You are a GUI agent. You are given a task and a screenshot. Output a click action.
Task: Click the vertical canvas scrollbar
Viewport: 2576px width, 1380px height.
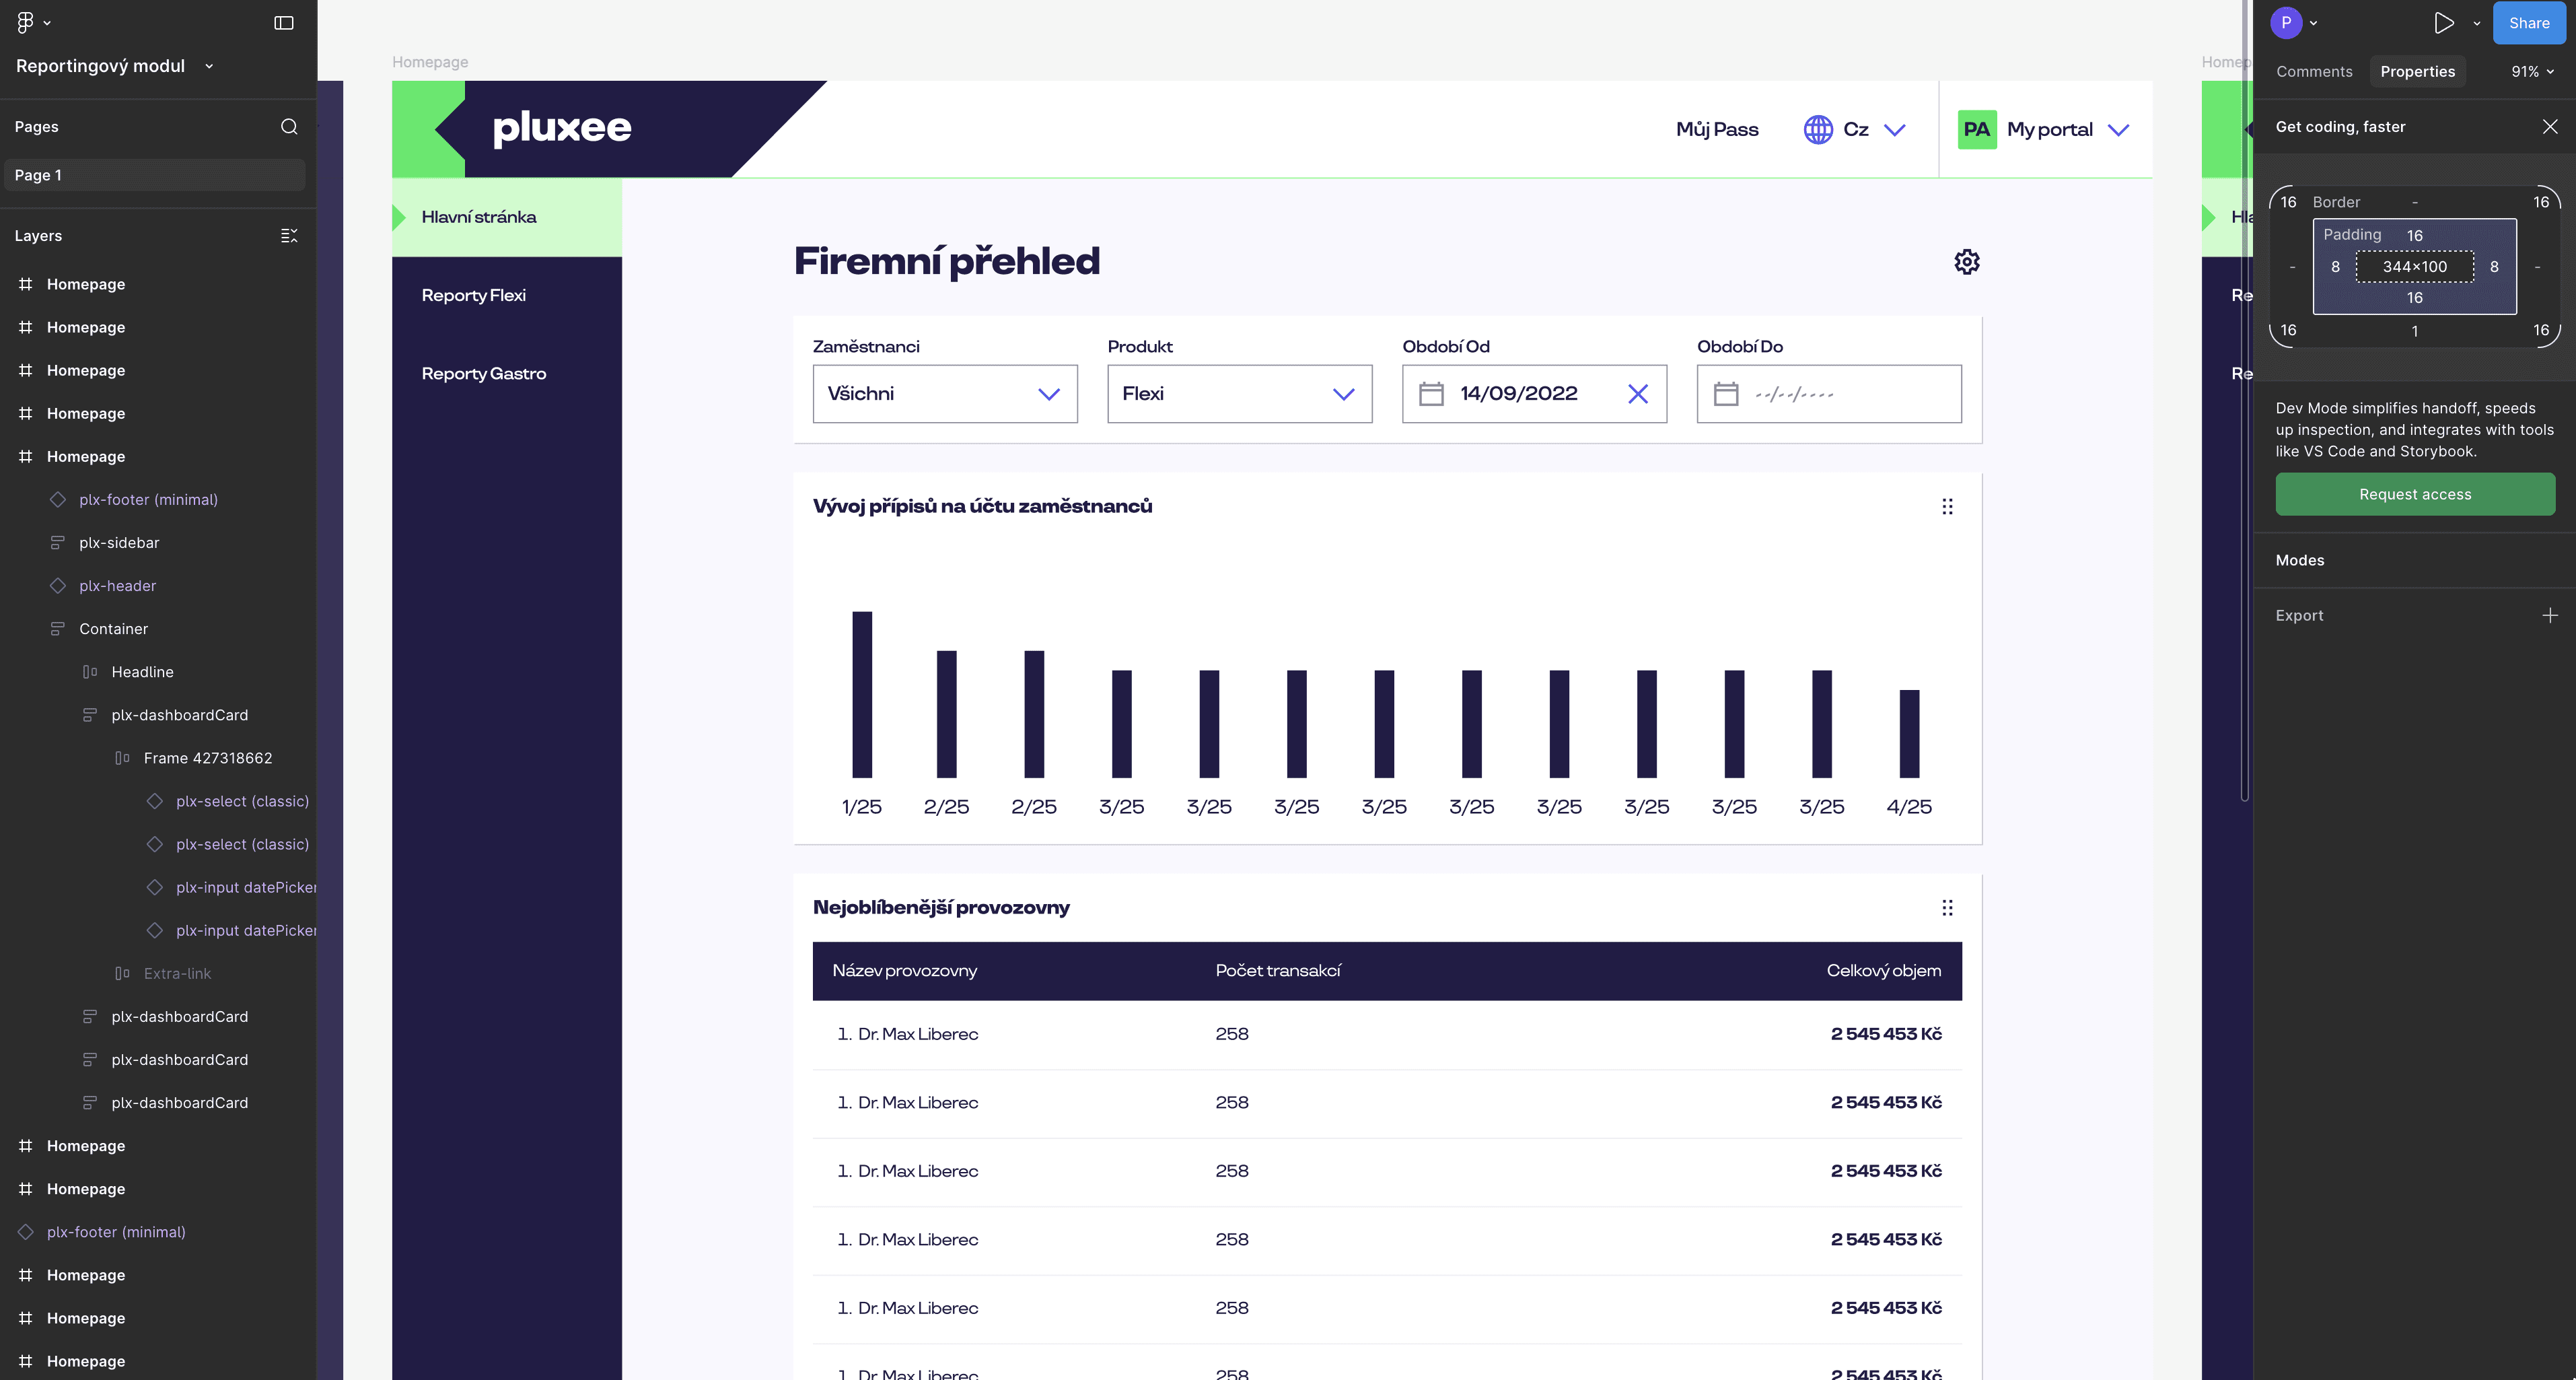(2244, 400)
